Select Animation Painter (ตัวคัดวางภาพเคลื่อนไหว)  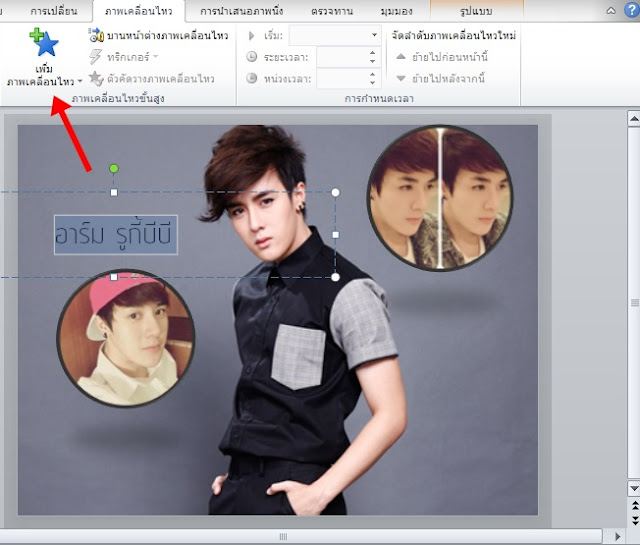coord(151,78)
